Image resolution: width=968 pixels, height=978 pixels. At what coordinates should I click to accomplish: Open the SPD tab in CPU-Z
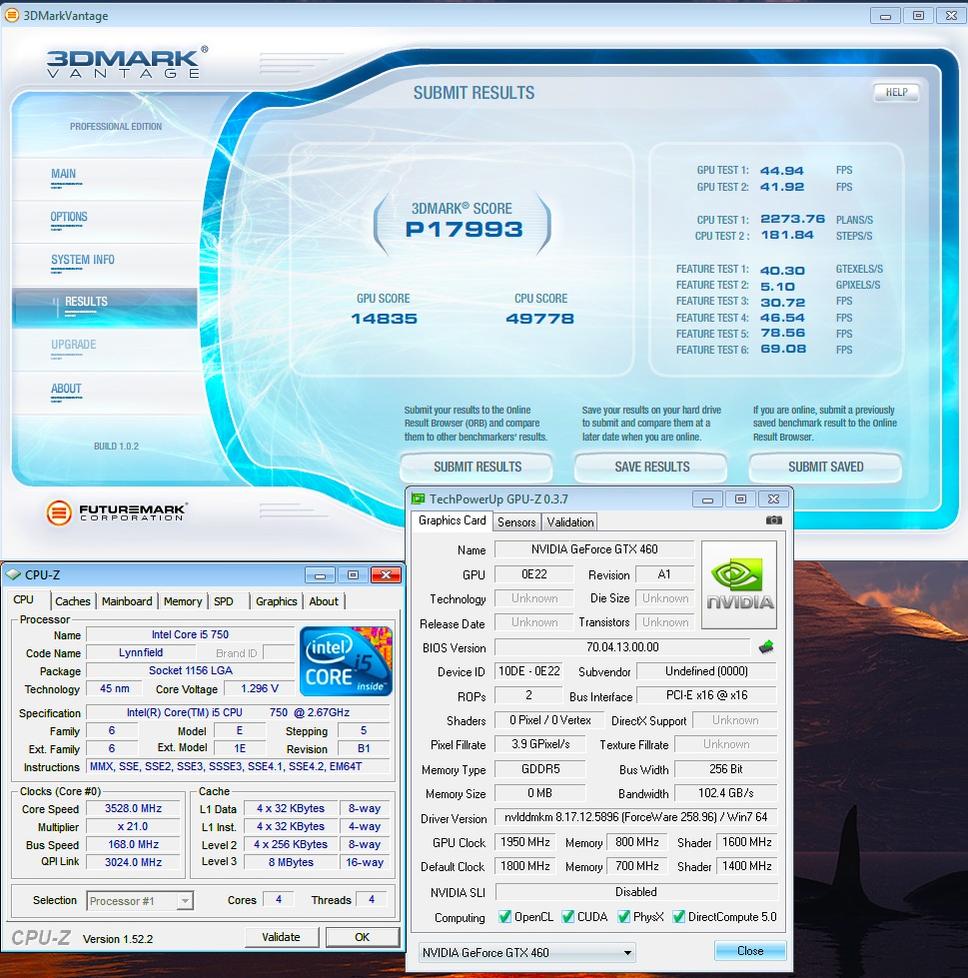223,601
